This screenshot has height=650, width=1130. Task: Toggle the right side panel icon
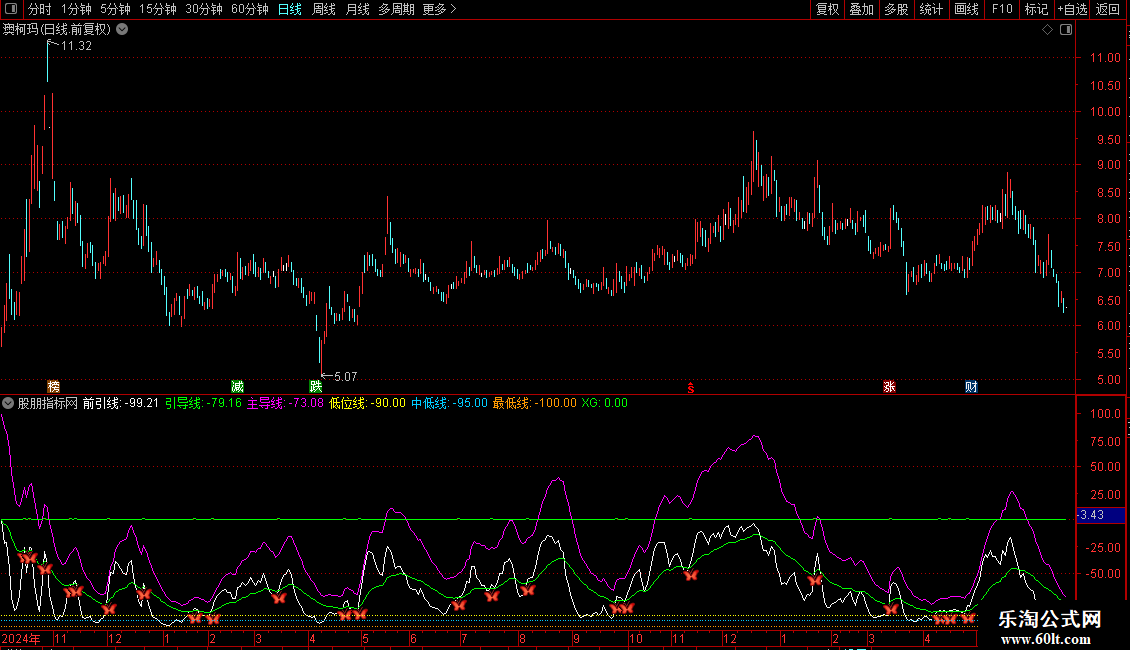pos(1066,30)
